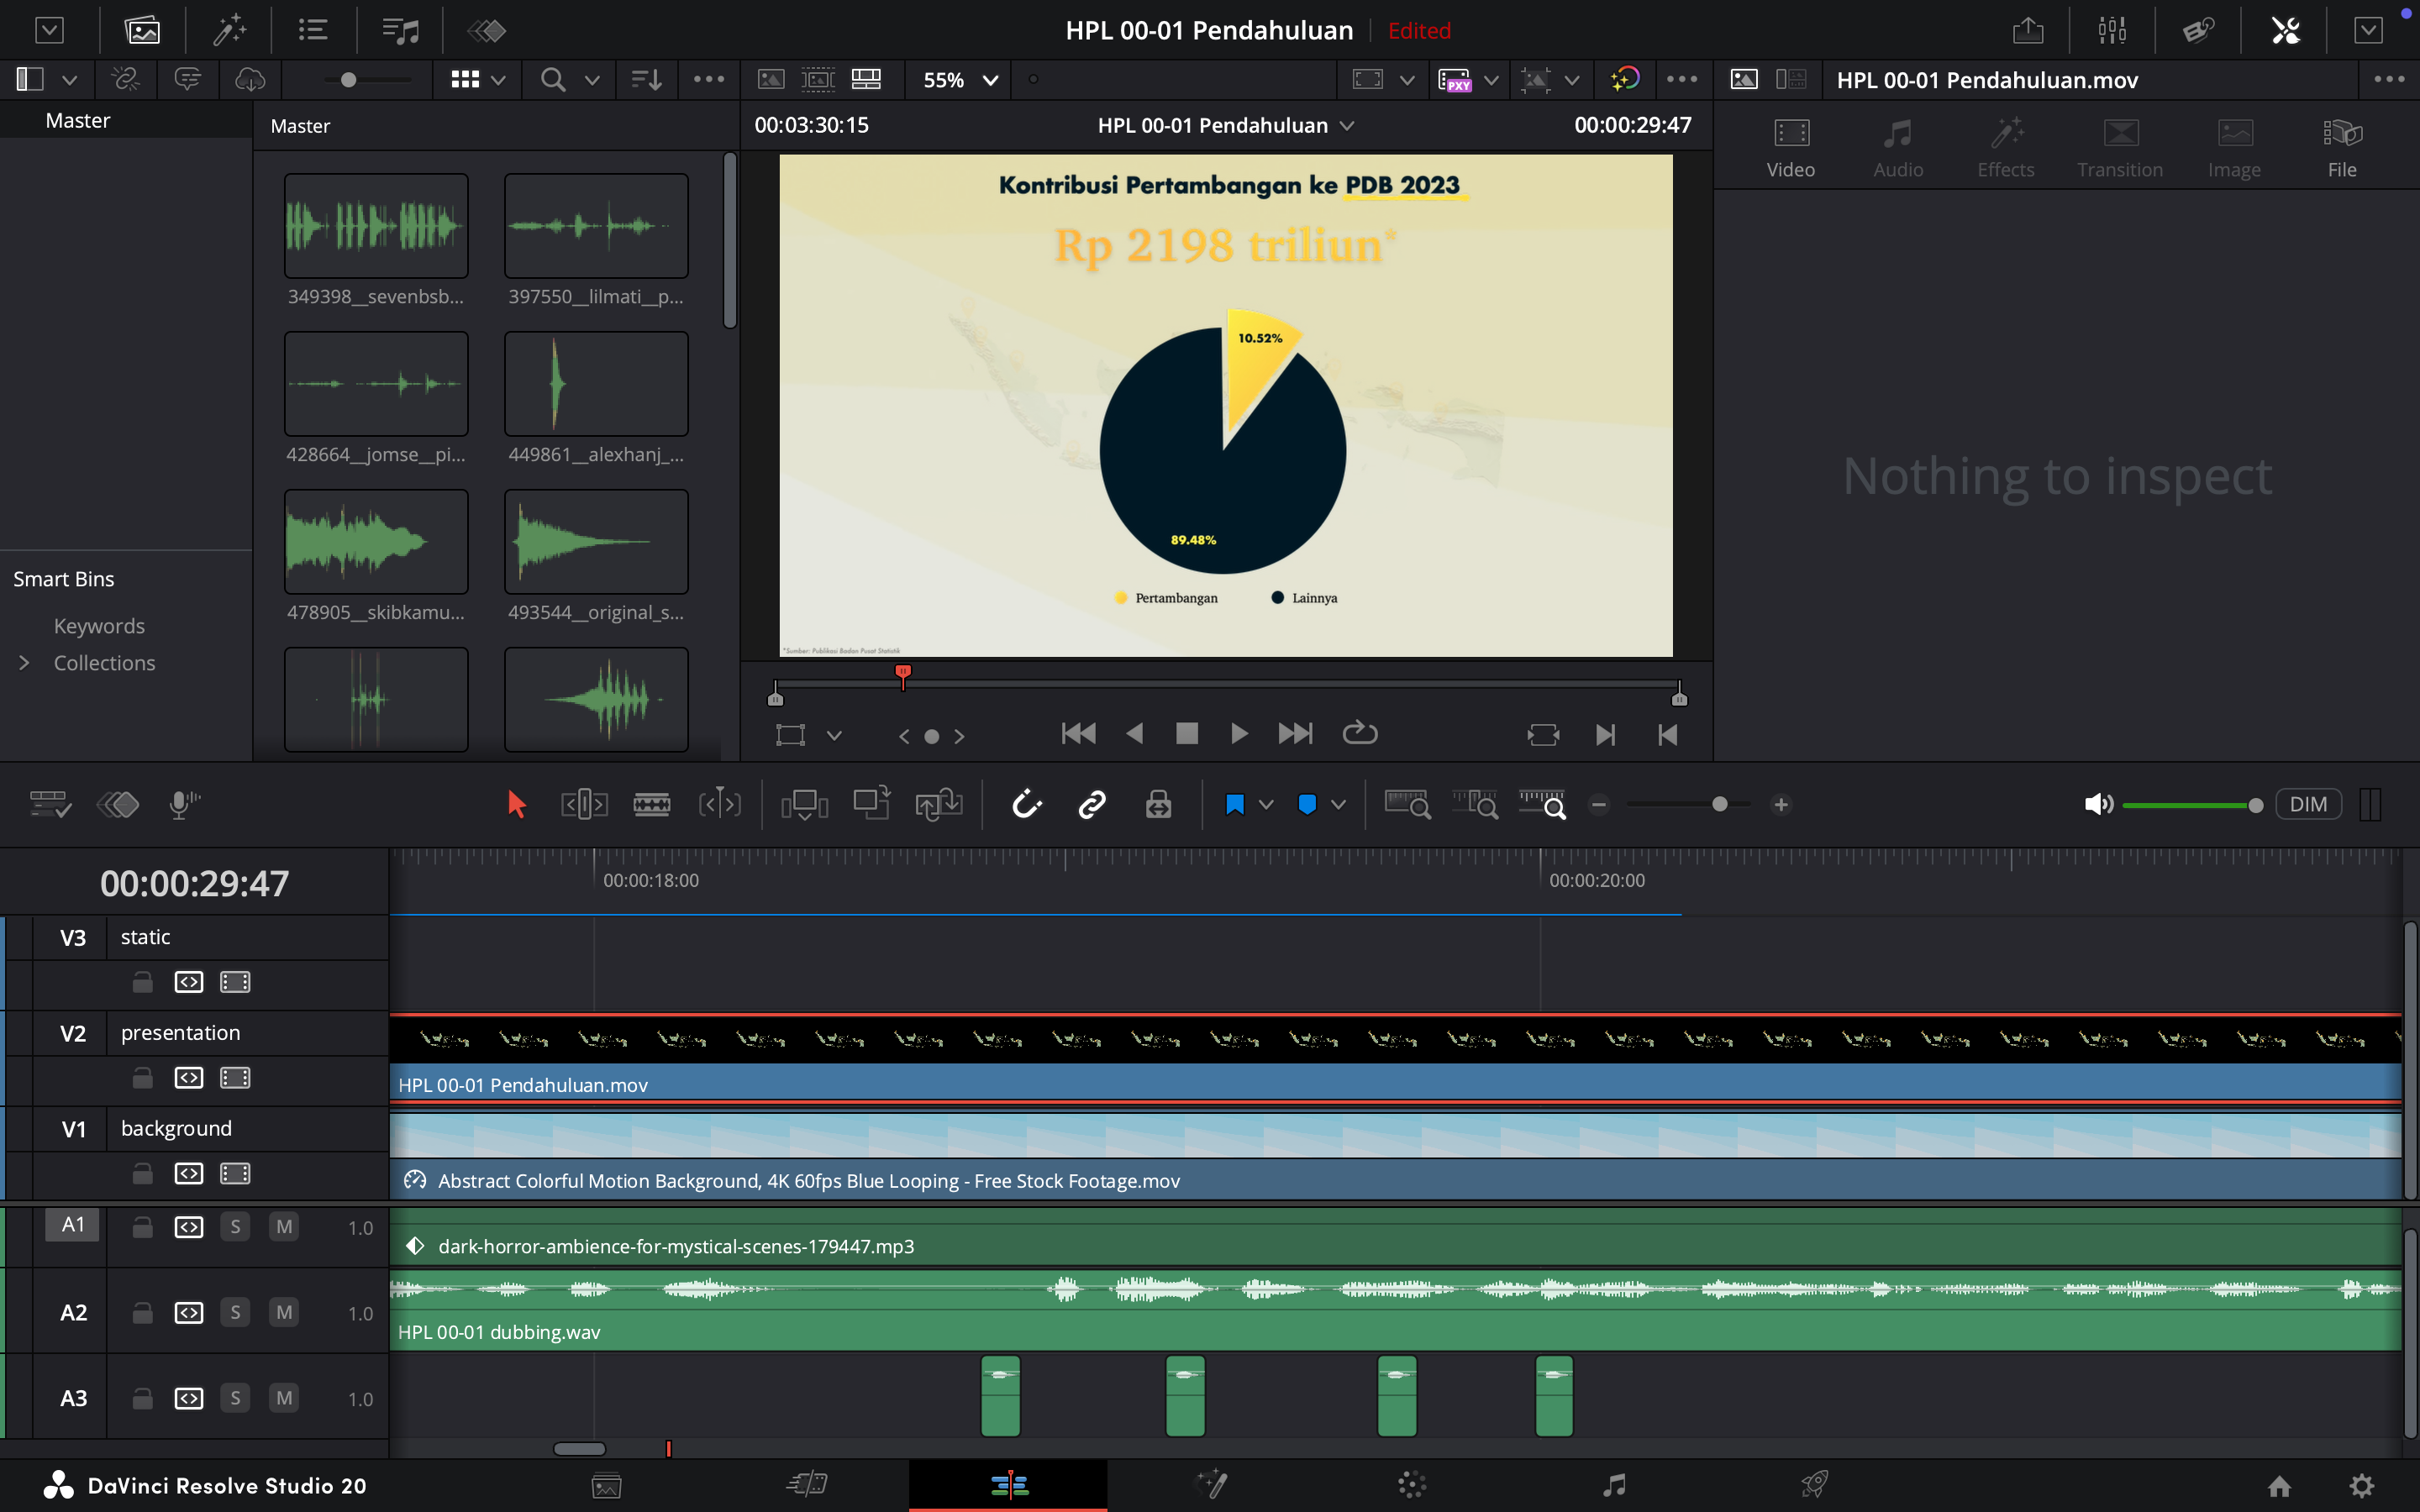The image size is (2420, 1512).
Task: Expand the Collections smart bin
Action: click(24, 663)
